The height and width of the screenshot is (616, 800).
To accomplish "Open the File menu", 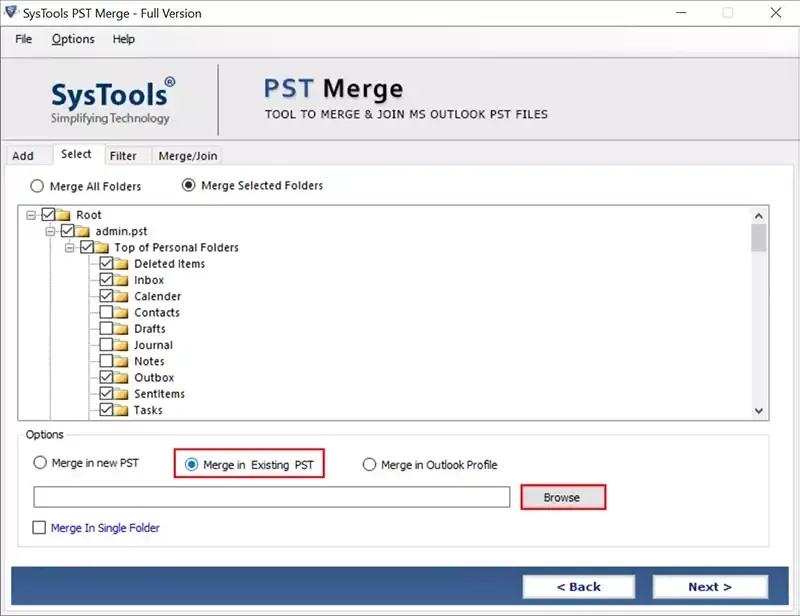I will tap(23, 39).
